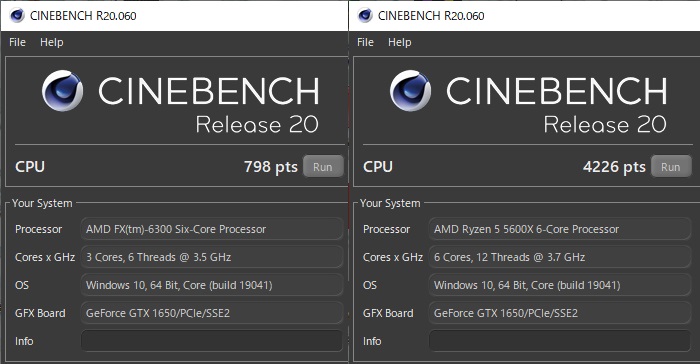Open File menu in the left window
700x364 pixels.
[x=17, y=42]
